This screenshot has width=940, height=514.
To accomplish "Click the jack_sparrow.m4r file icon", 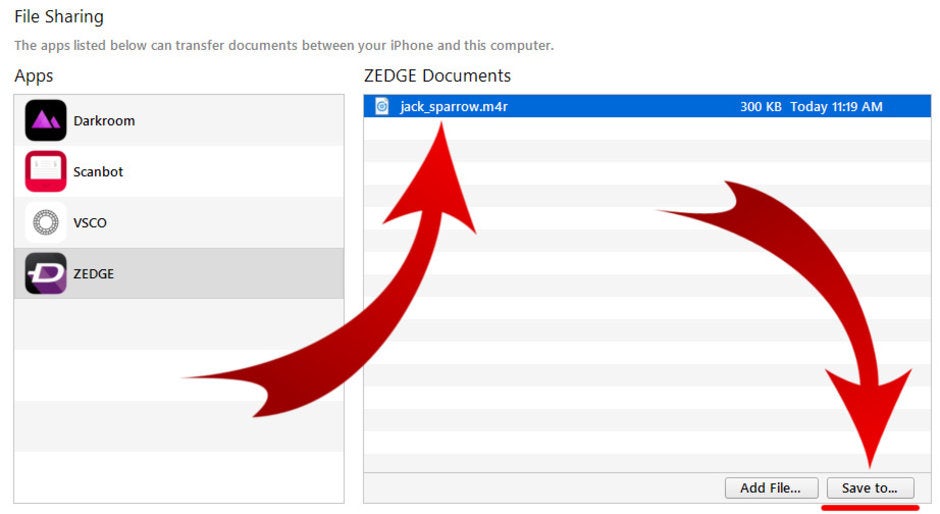I will tap(382, 106).
